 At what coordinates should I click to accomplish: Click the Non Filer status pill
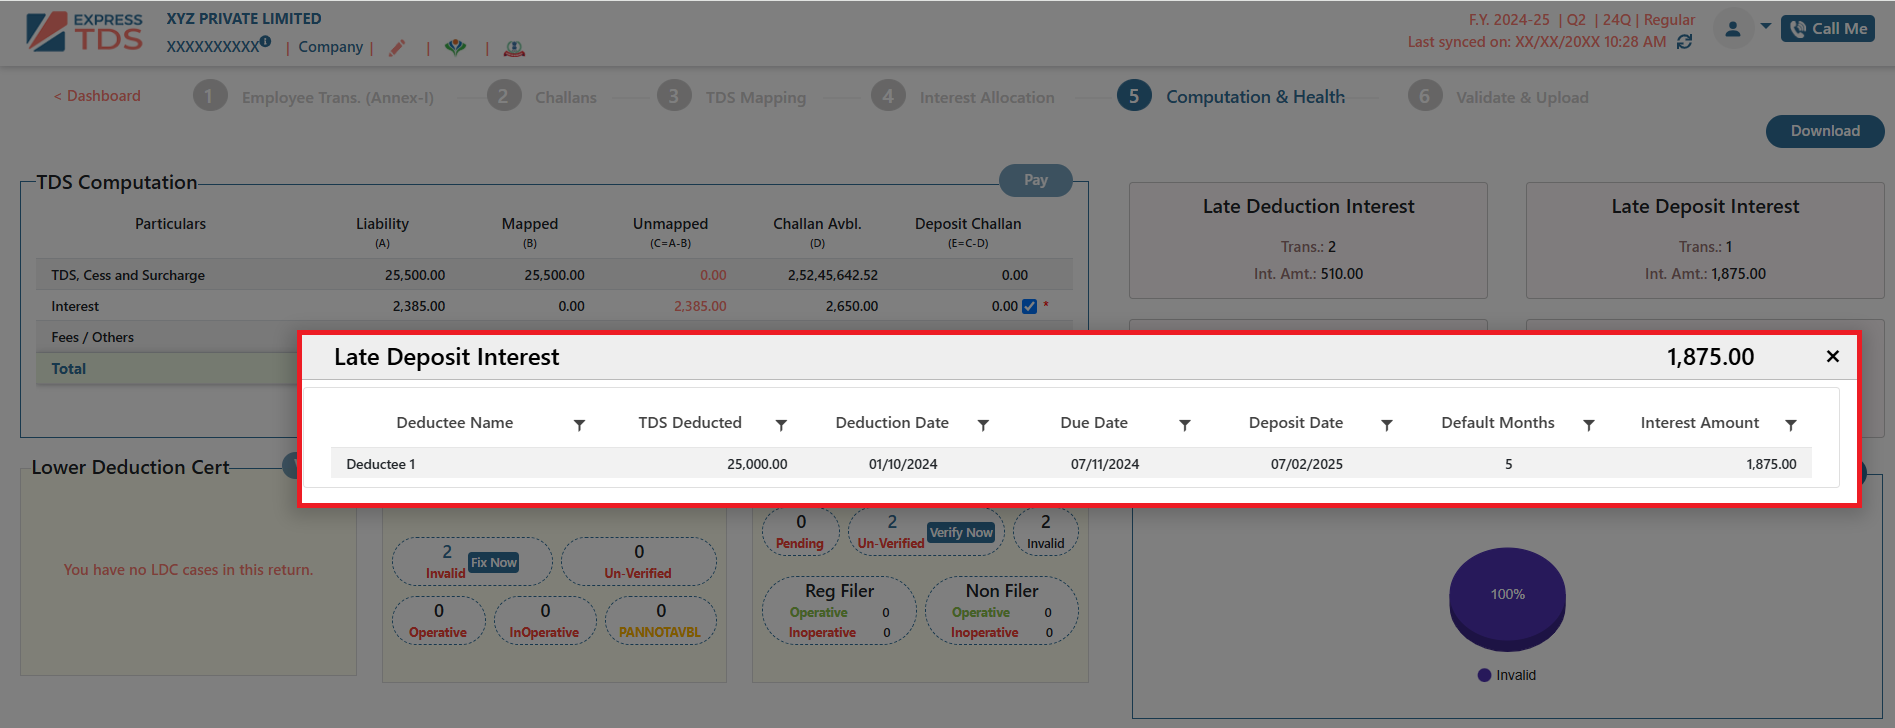(x=1001, y=611)
